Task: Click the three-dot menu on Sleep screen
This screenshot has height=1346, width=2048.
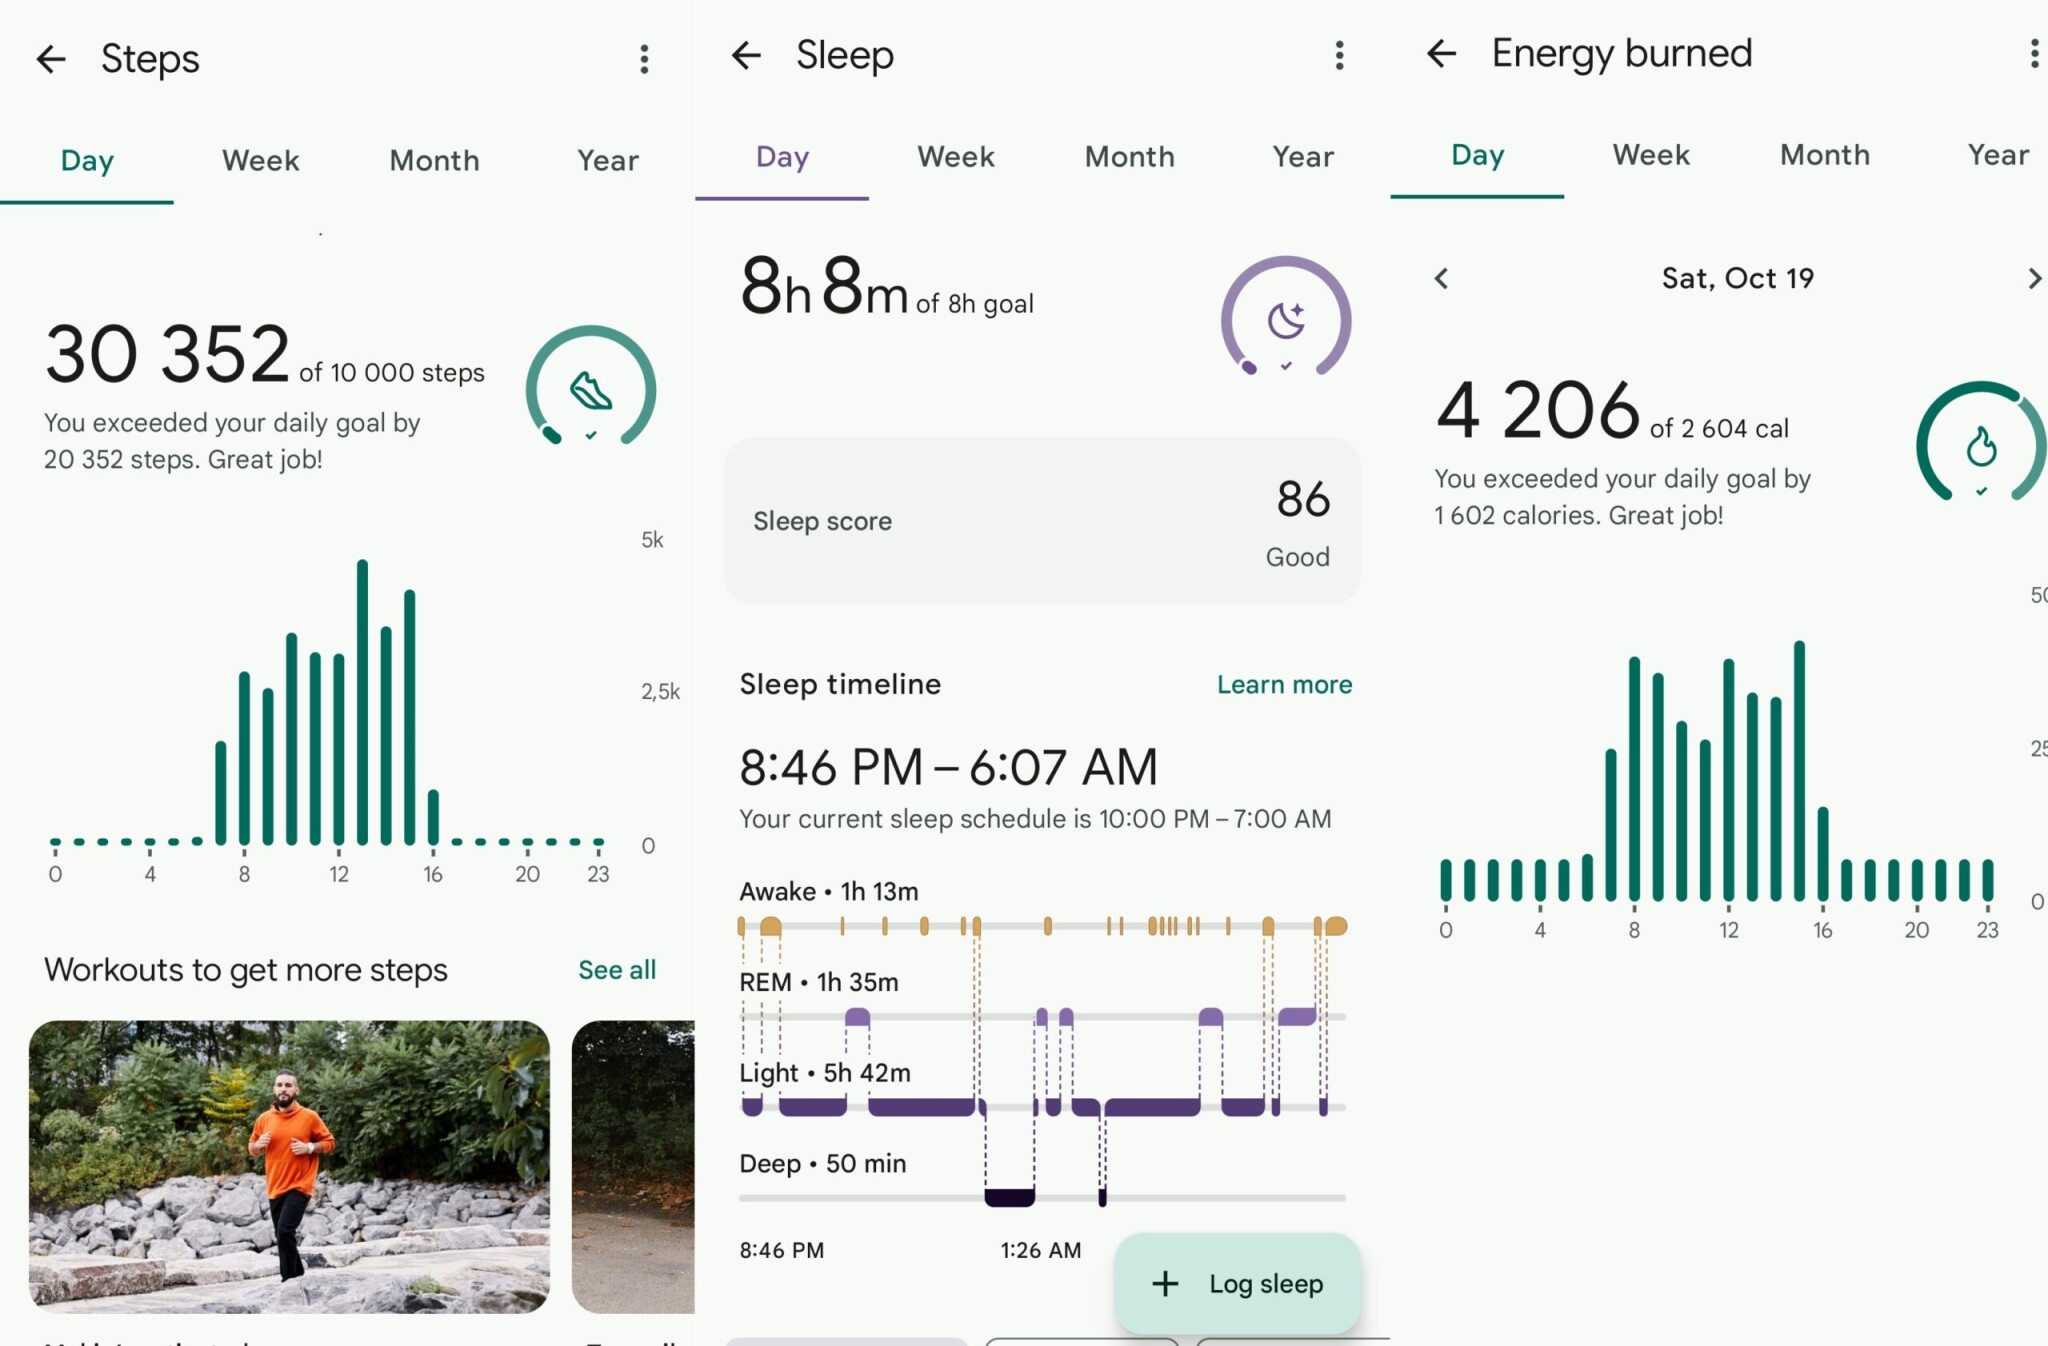Action: (1339, 56)
